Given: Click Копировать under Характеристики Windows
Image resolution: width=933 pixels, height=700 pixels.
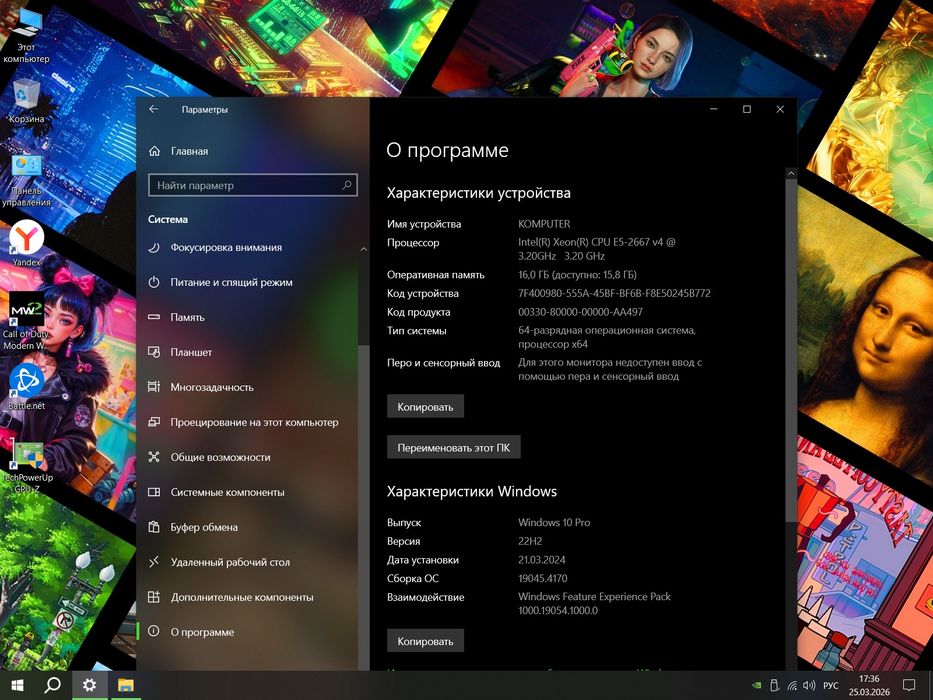Looking at the screenshot, I should (x=425, y=642).
